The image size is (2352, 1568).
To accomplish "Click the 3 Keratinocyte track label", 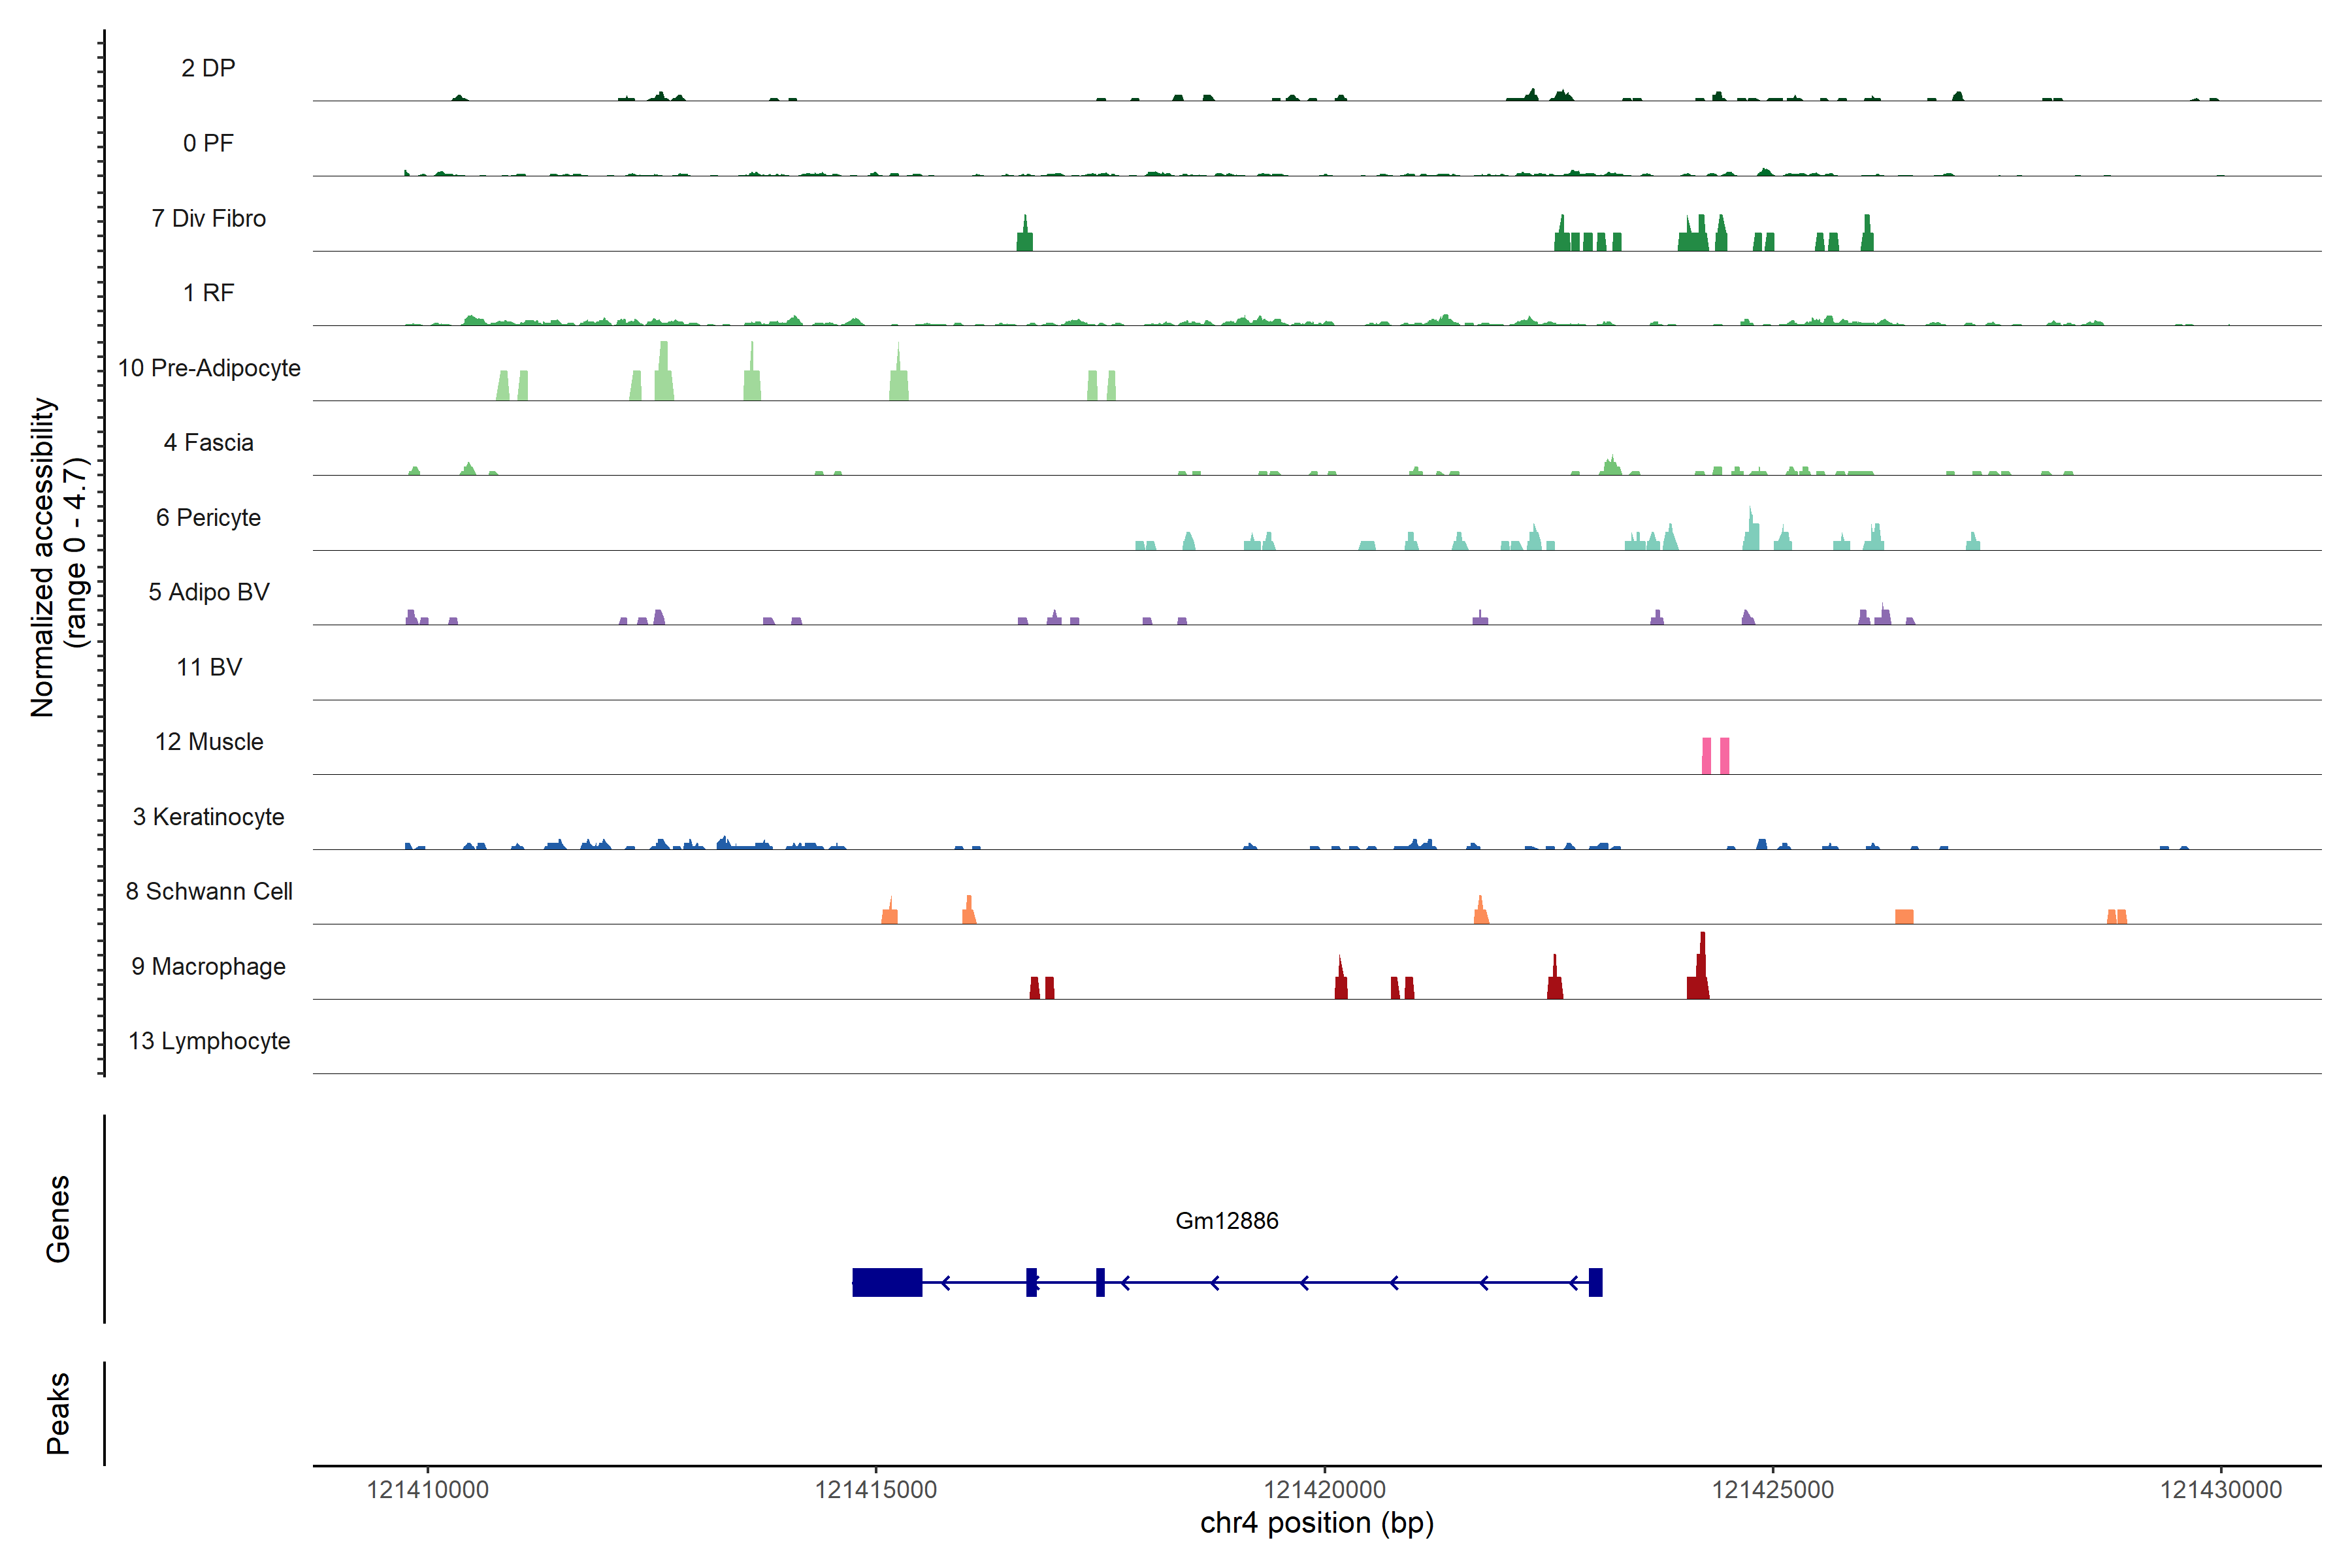I will [209, 817].
